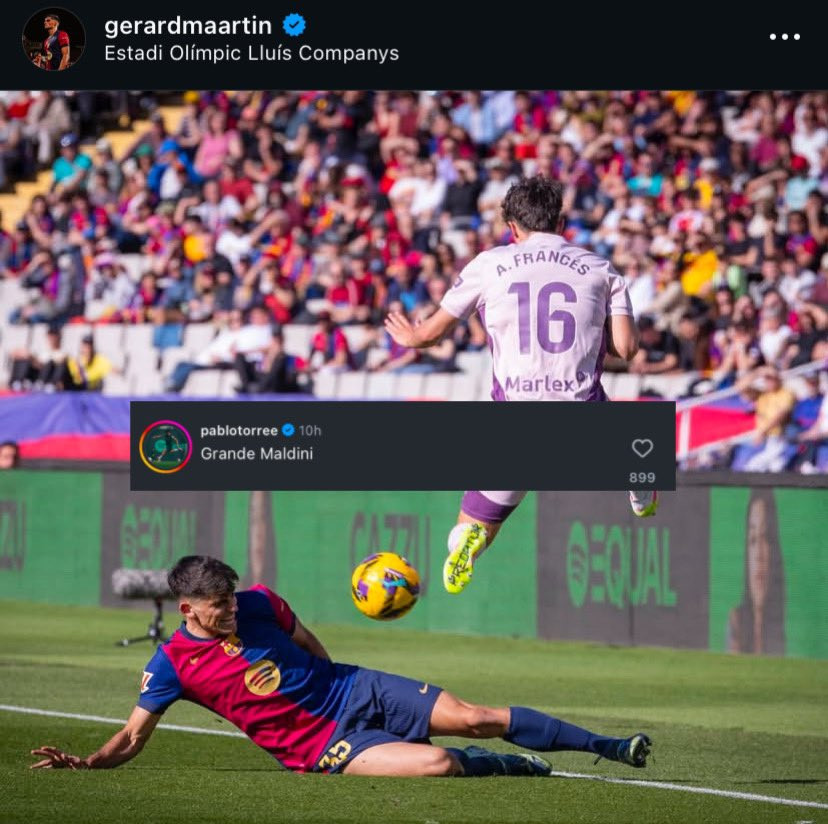Click the yellow match ball in the photo

coord(385,586)
